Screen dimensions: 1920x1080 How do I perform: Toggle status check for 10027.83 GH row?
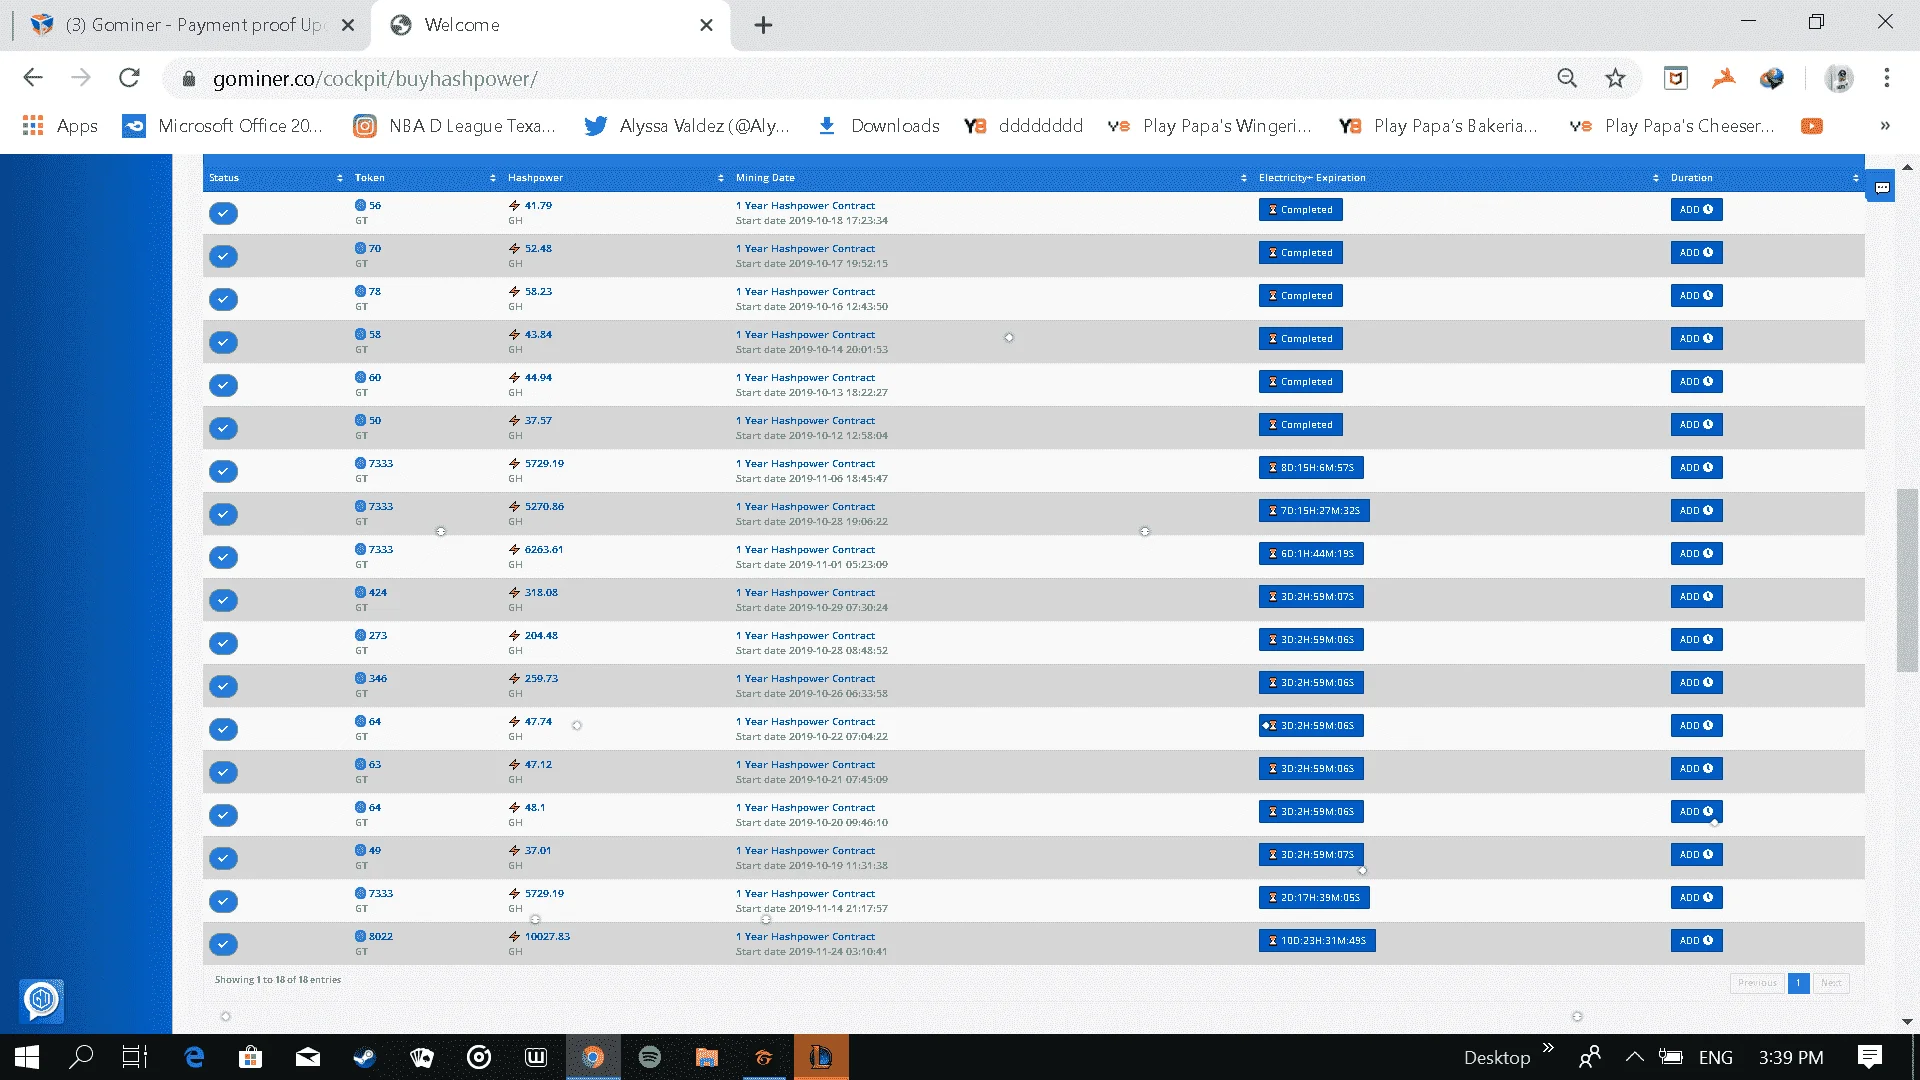click(223, 944)
